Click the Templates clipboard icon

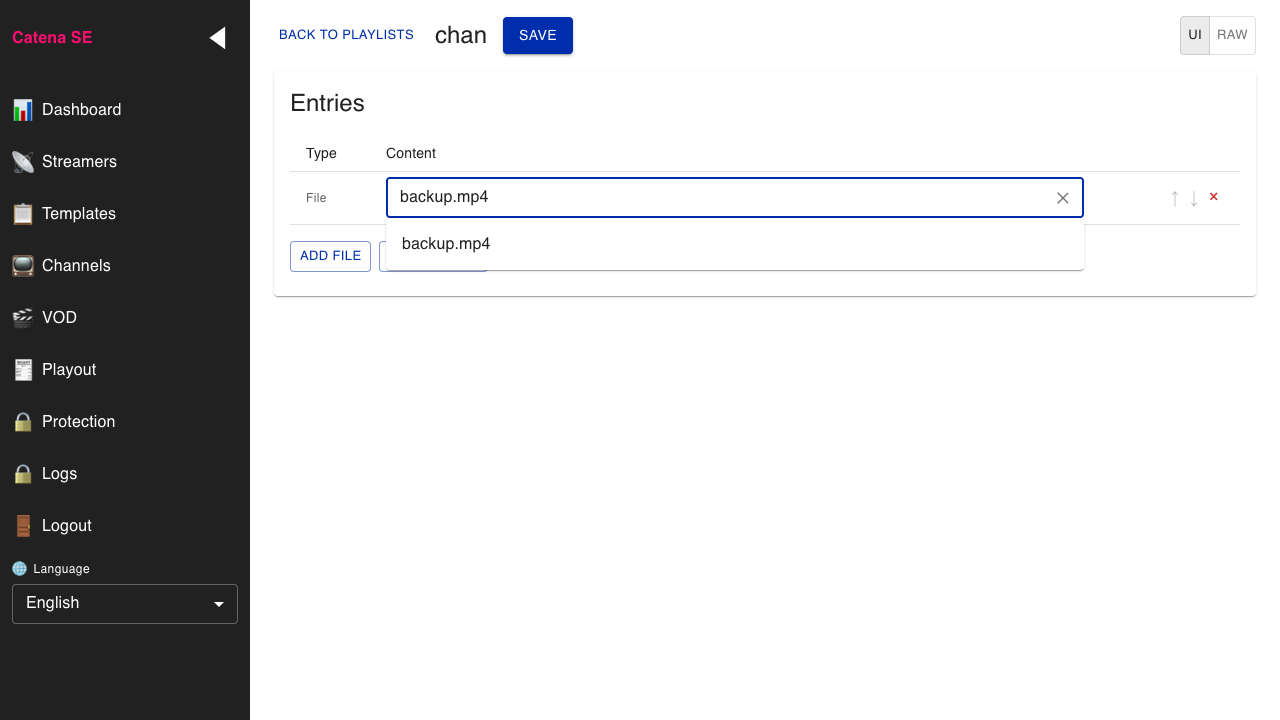coord(23,214)
